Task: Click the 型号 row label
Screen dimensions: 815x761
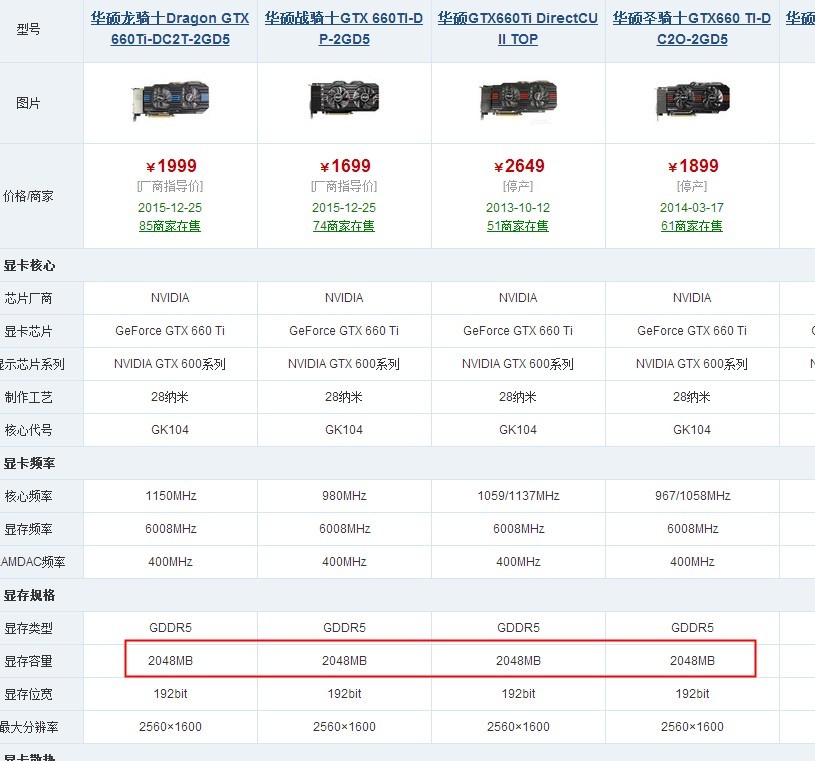Action: [28, 29]
